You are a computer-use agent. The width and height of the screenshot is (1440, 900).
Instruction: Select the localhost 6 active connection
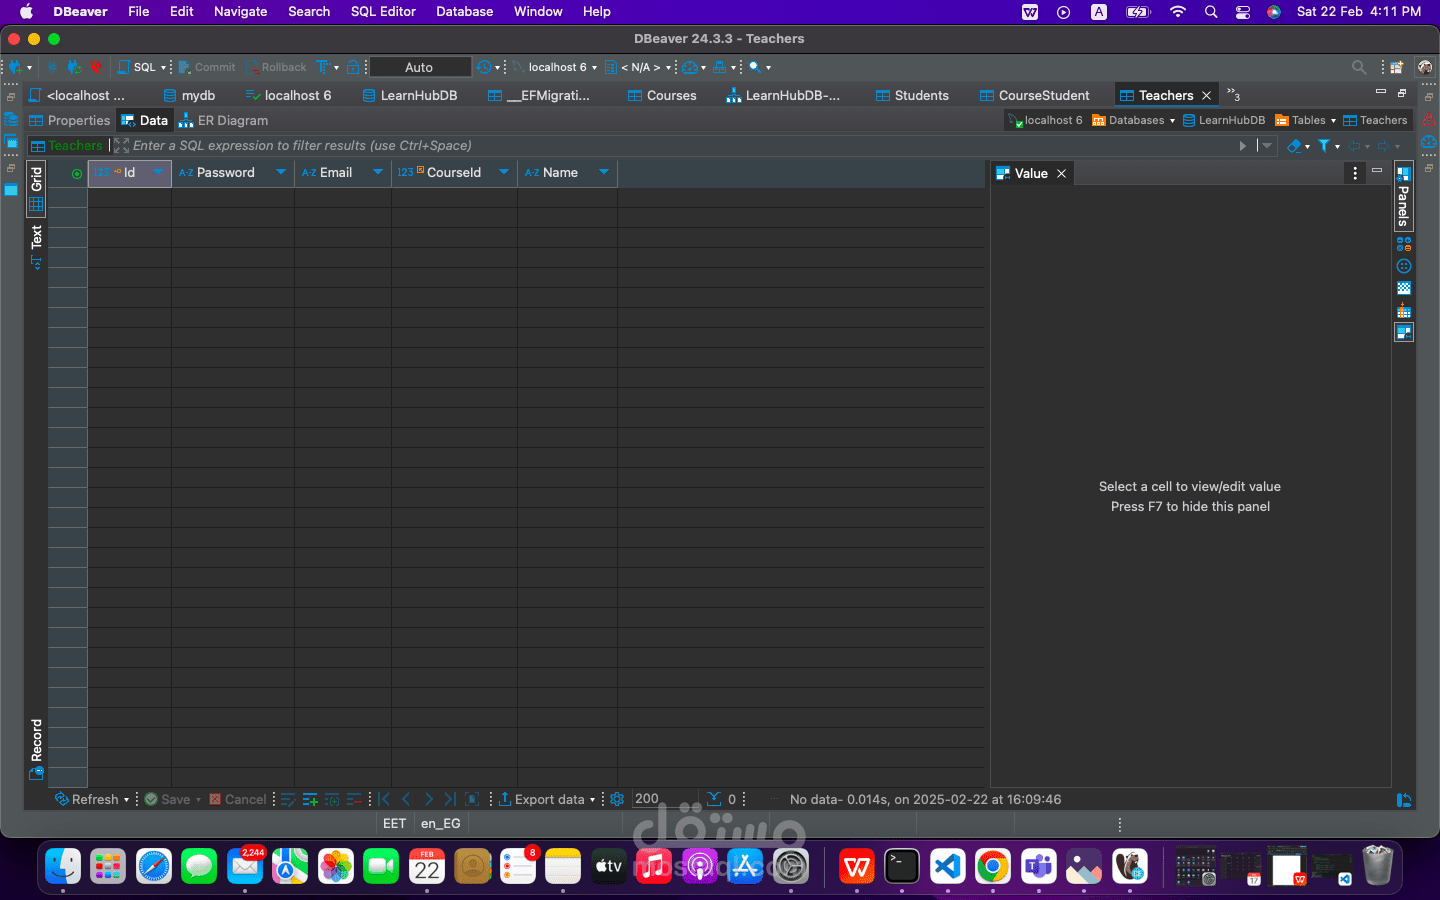554,67
